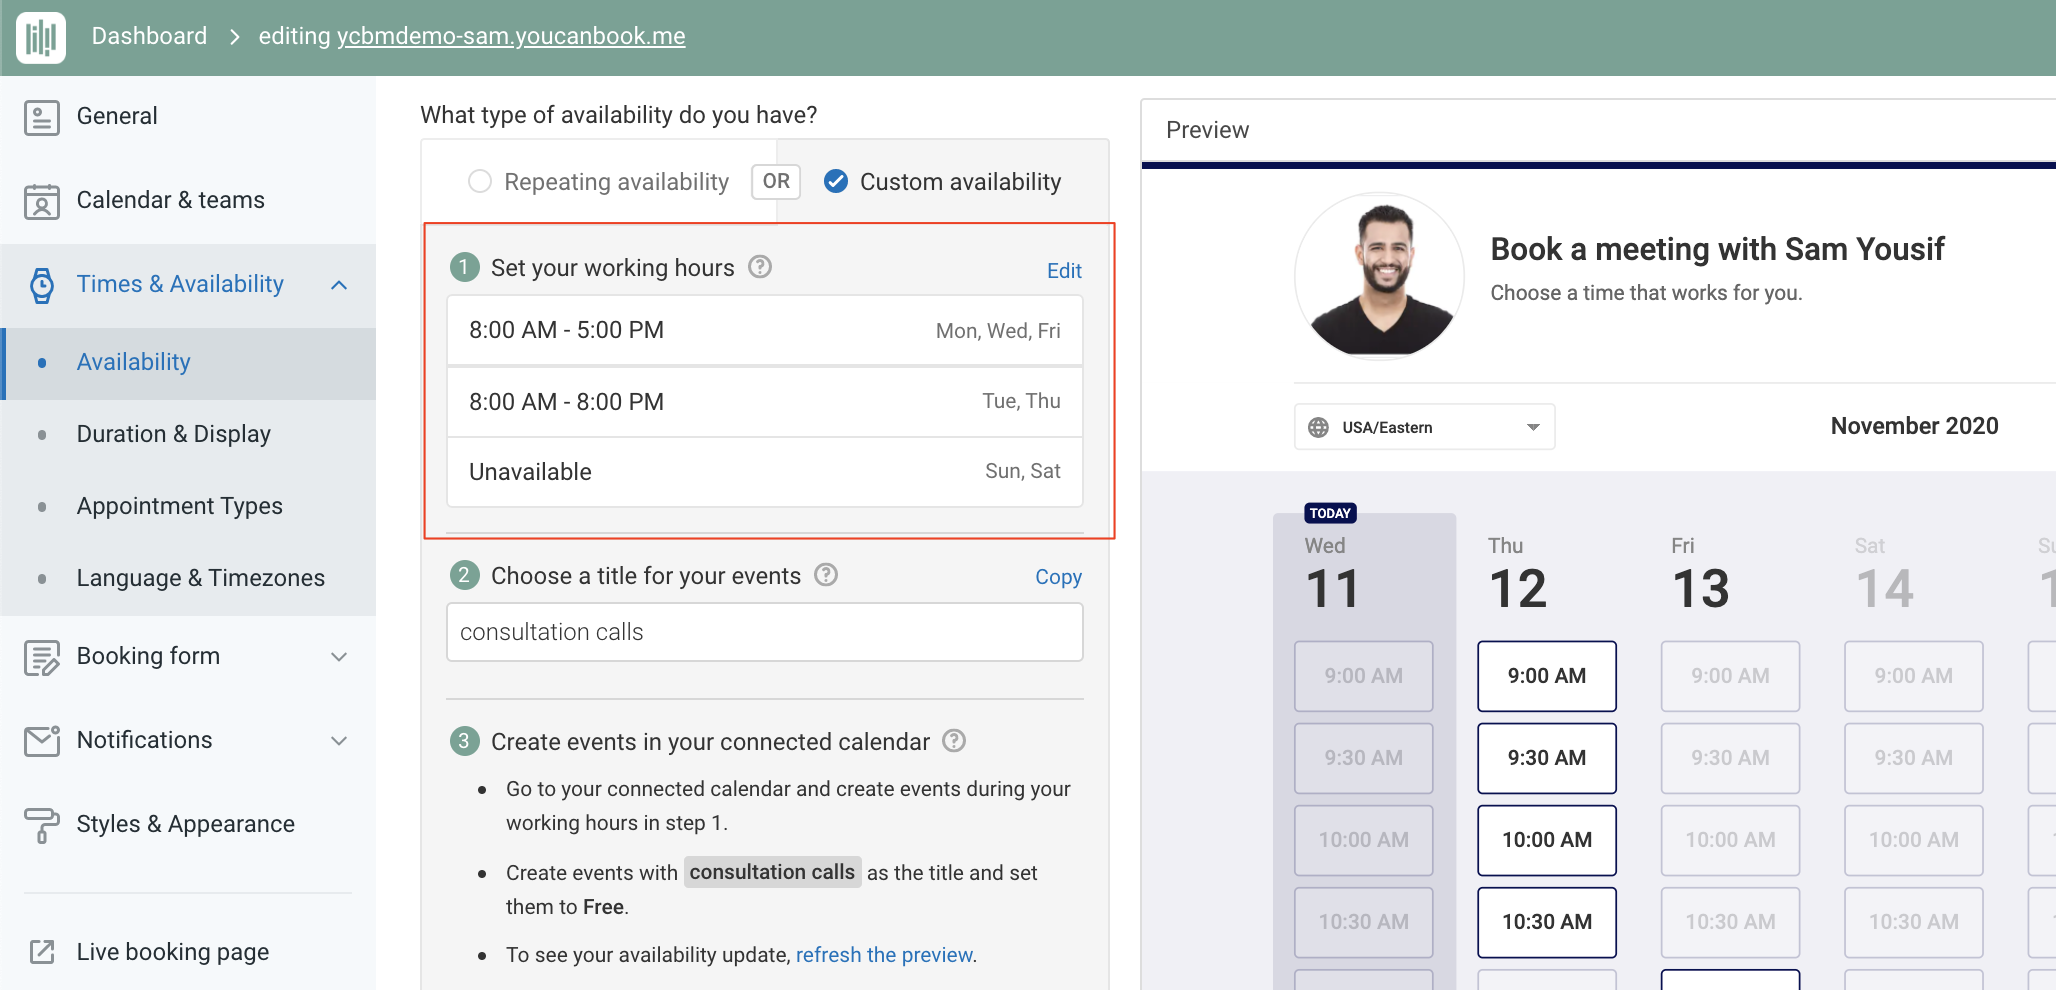This screenshot has height=990, width=2056.
Task: Click Saturday 14 9:30 AM slot
Action: pyautogui.click(x=1914, y=758)
